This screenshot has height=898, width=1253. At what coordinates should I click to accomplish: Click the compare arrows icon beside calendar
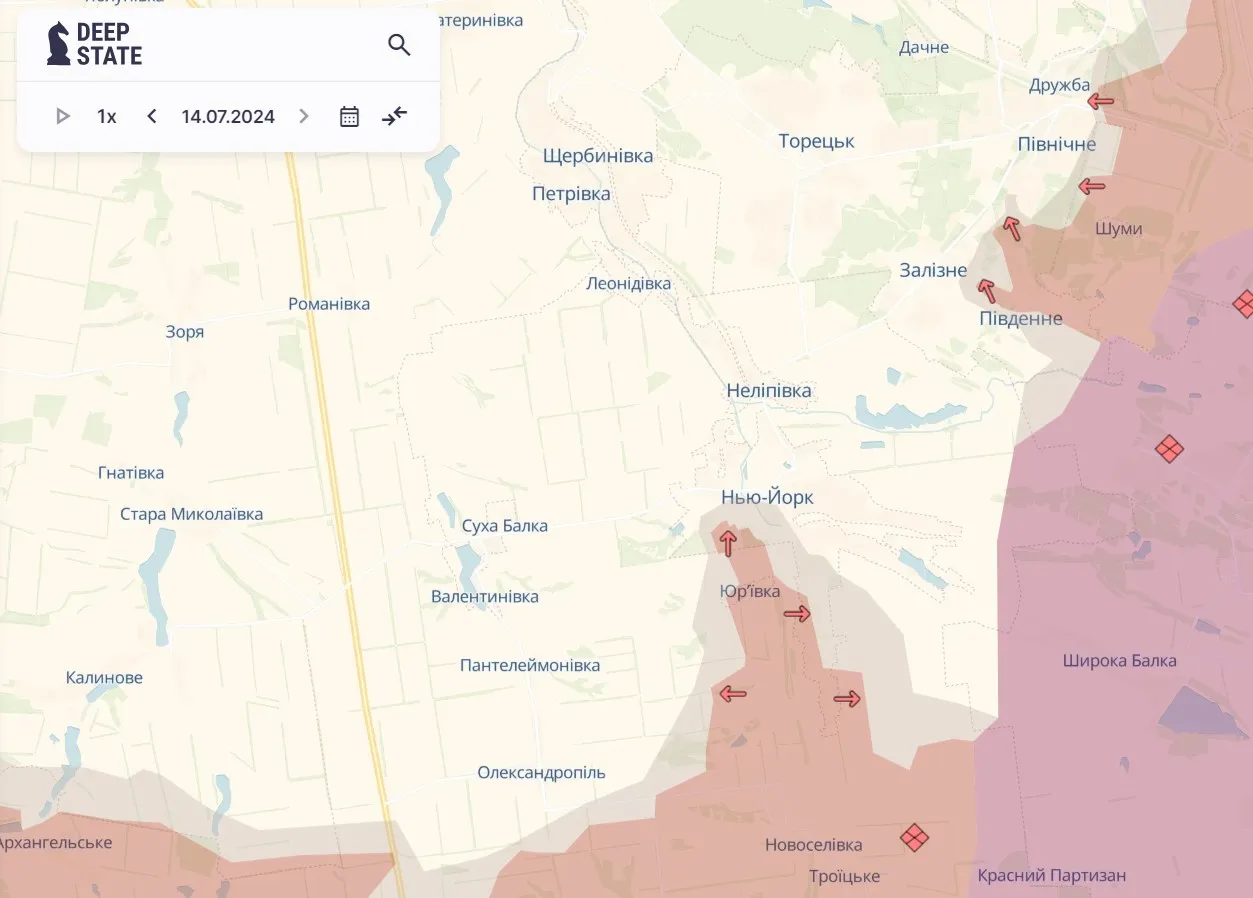(x=395, y=117)
